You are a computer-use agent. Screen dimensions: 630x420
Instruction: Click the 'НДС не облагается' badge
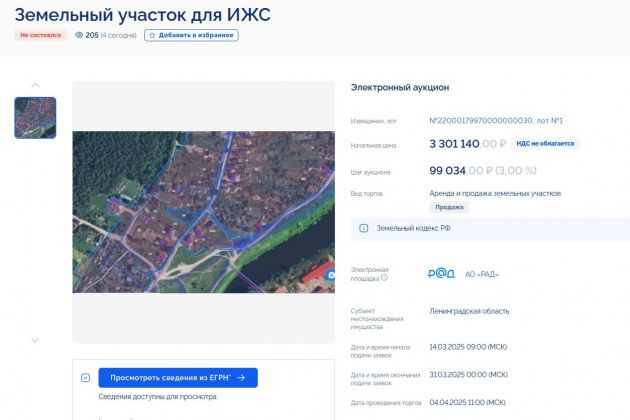545,144
